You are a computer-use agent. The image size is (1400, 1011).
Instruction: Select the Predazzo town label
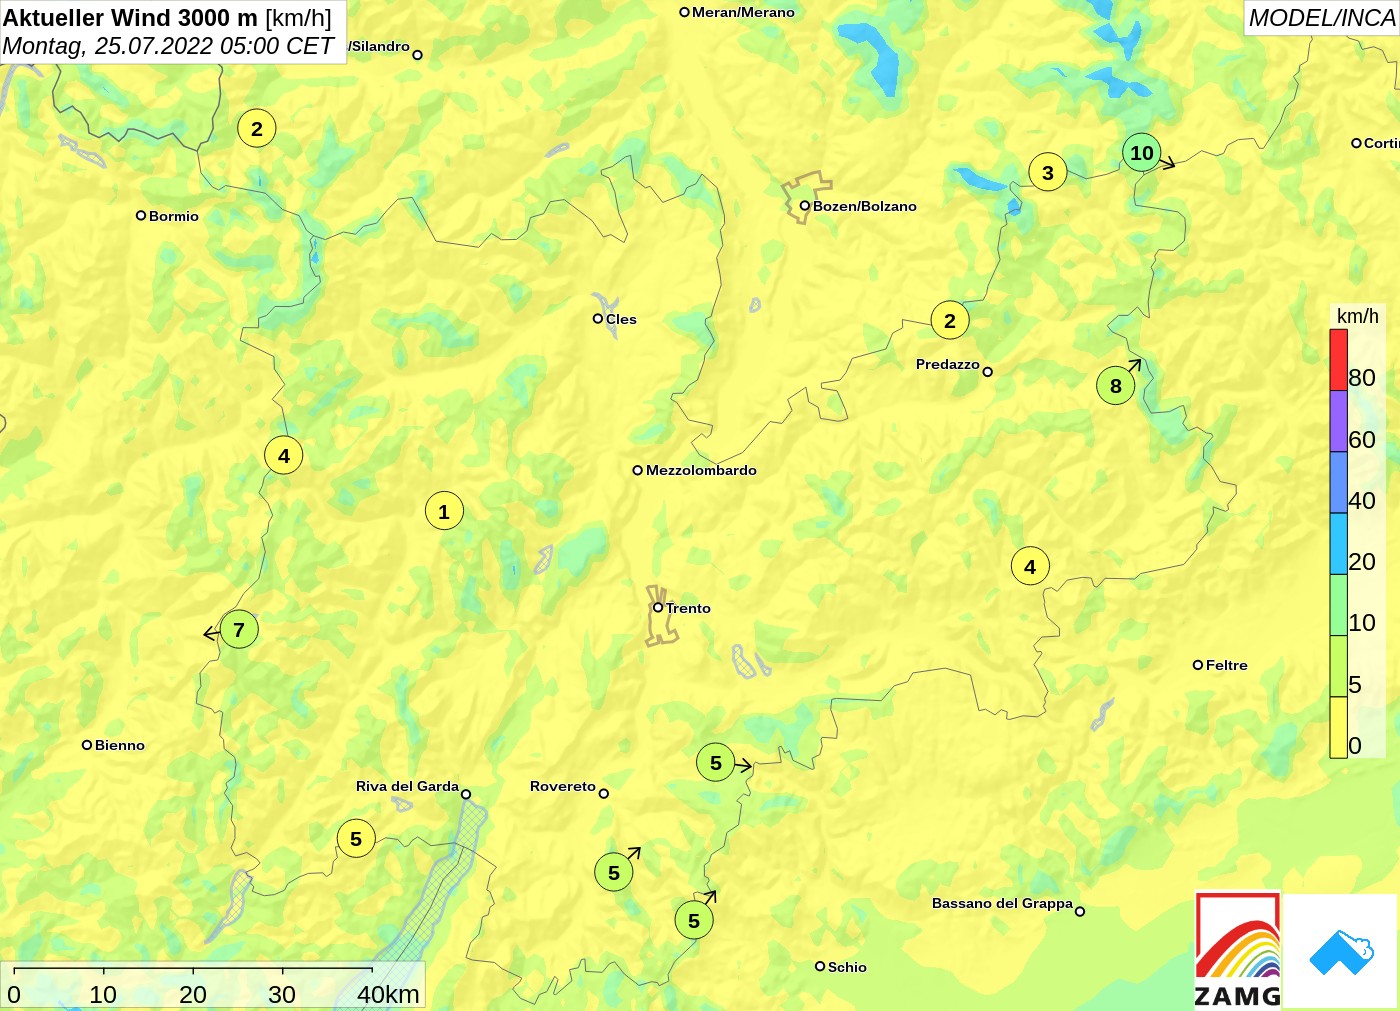948,364
